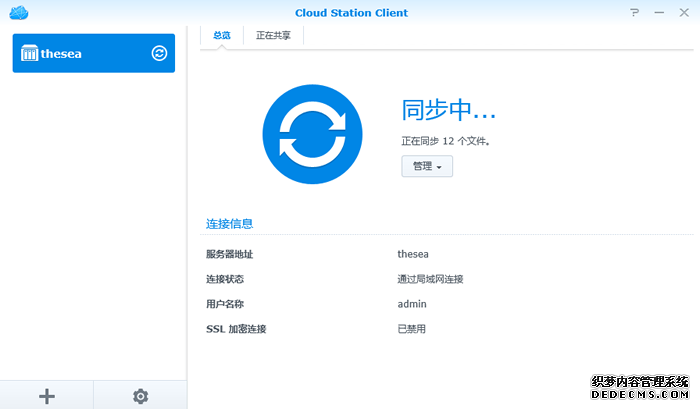Open settings with the gear icon
The height and width of the screenshot is (409, 700).
click(140, 396)
